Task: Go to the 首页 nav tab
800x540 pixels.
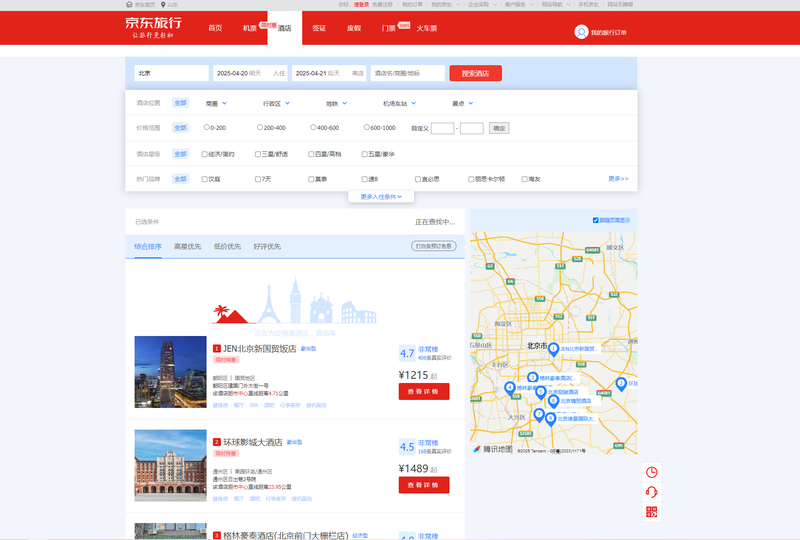Action: coord(215,28)
